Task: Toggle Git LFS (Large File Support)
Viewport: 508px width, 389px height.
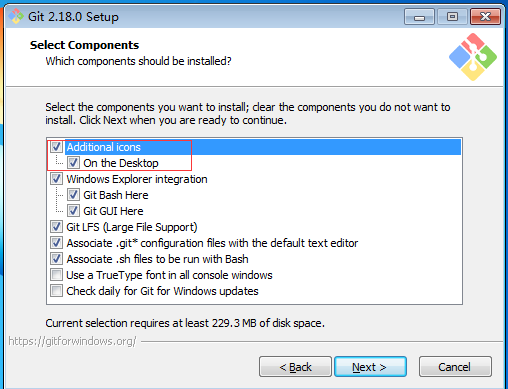Action: (x=56, y=227)
